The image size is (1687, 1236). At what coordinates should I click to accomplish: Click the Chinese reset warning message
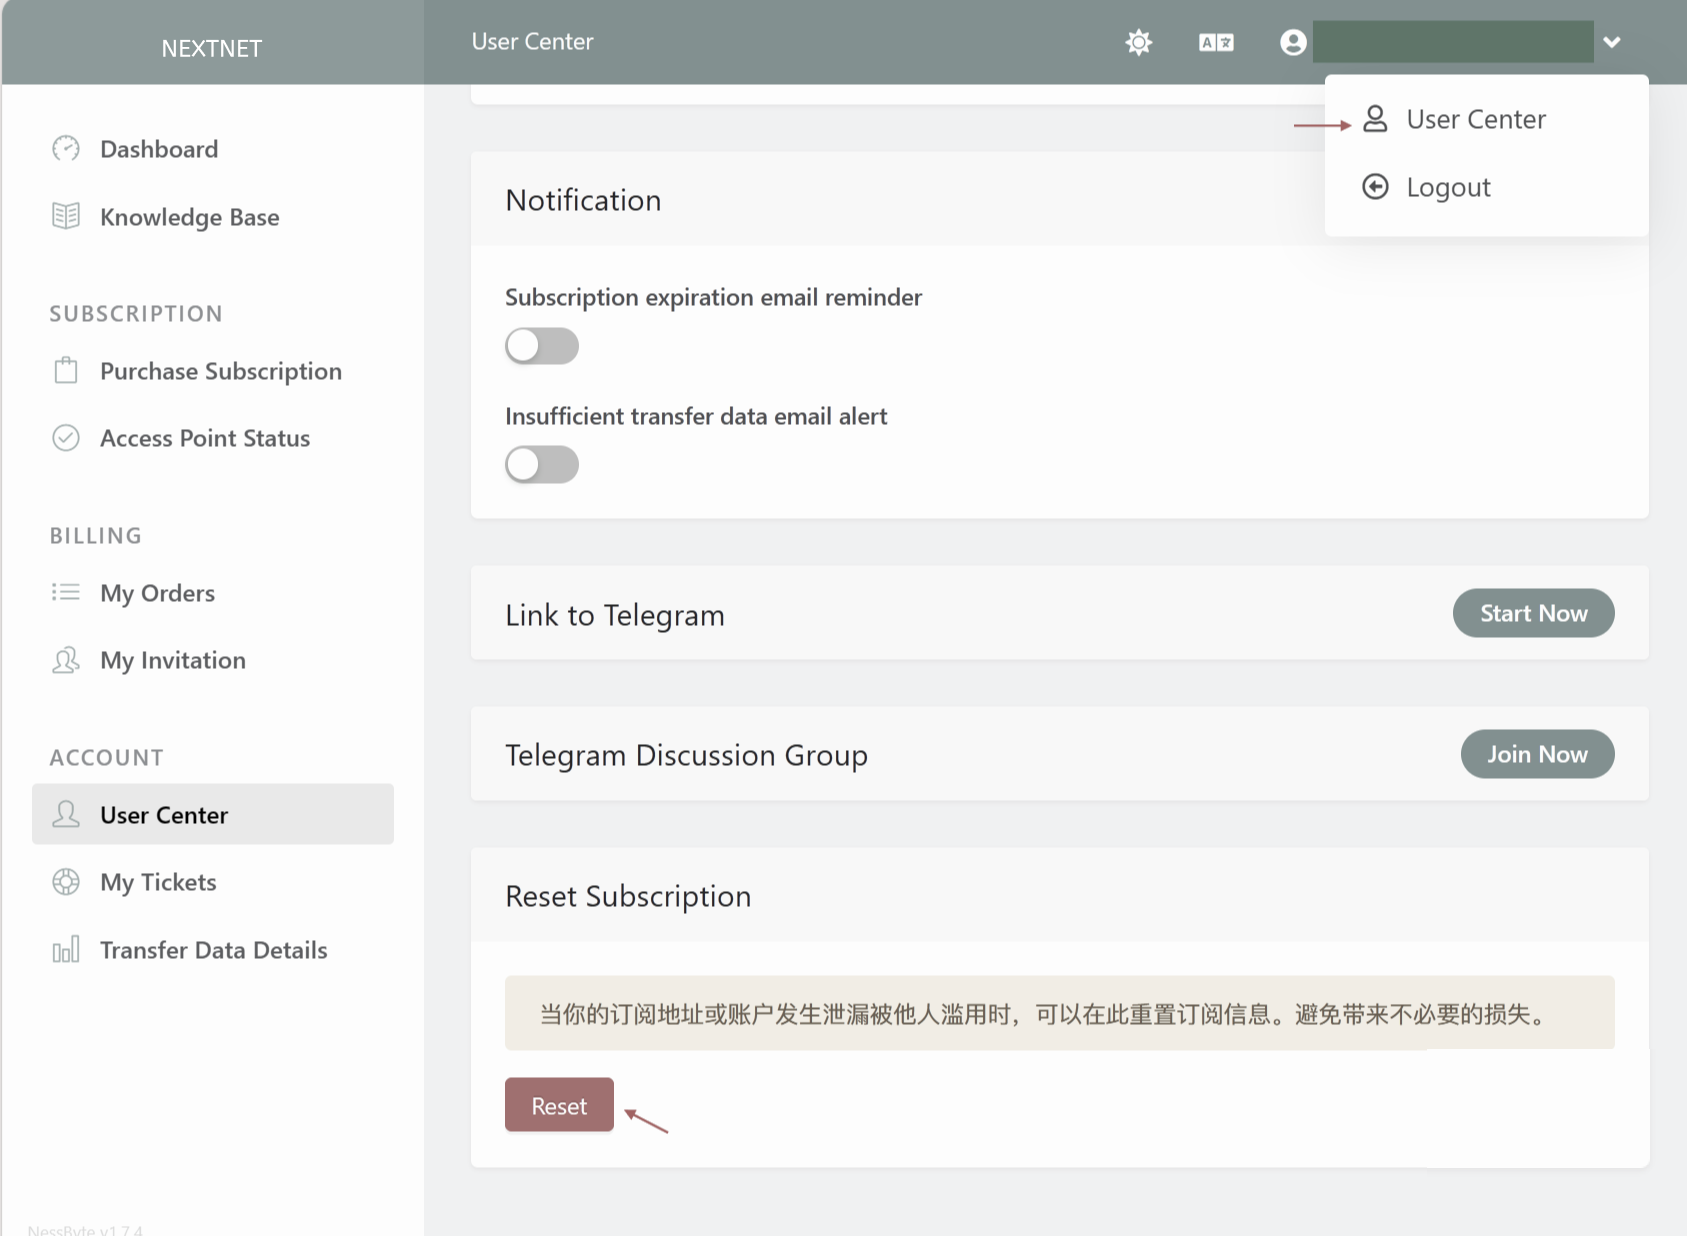click(x=1060, y=1013)
